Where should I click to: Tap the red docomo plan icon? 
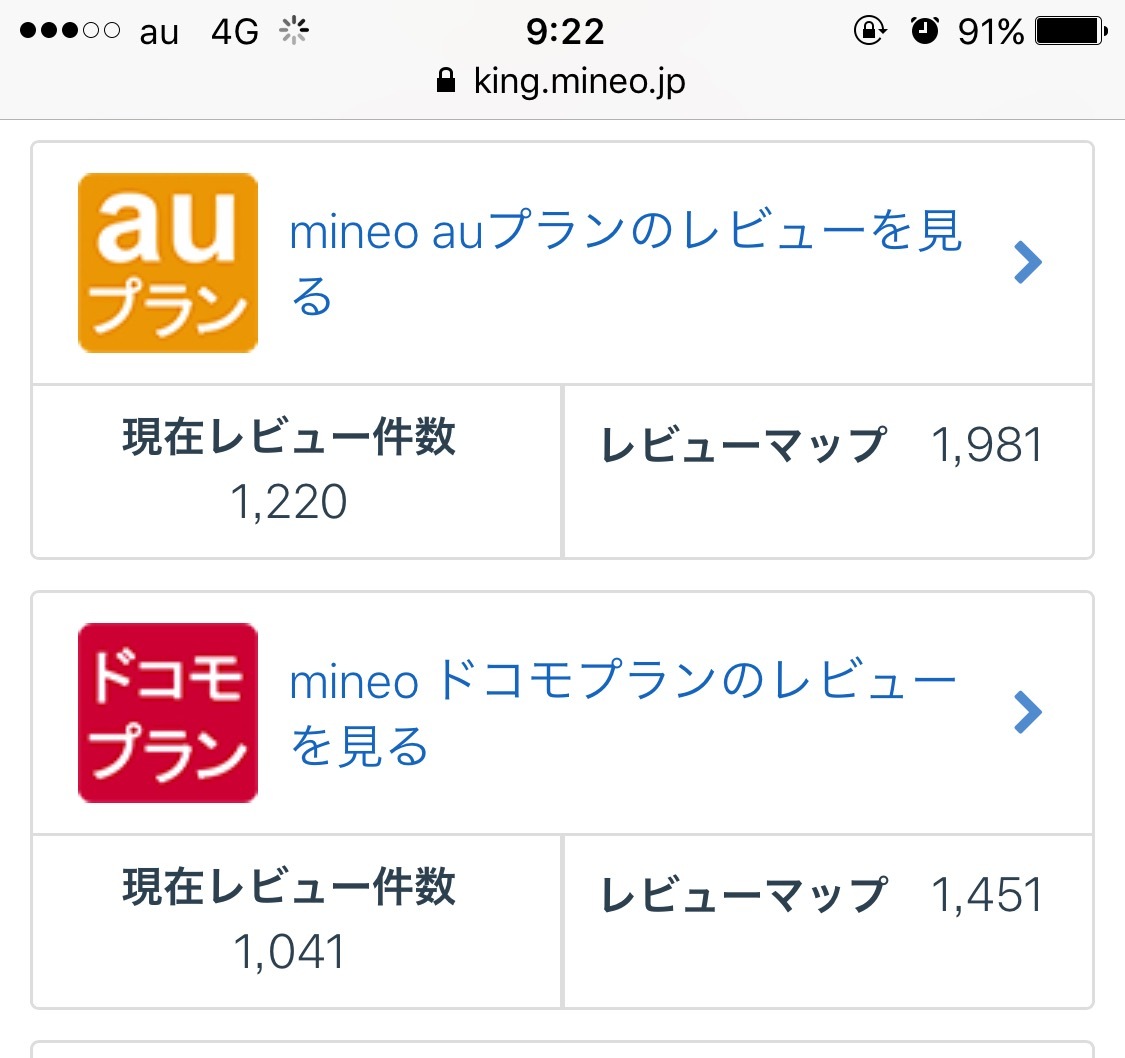(x=168, y=713)
